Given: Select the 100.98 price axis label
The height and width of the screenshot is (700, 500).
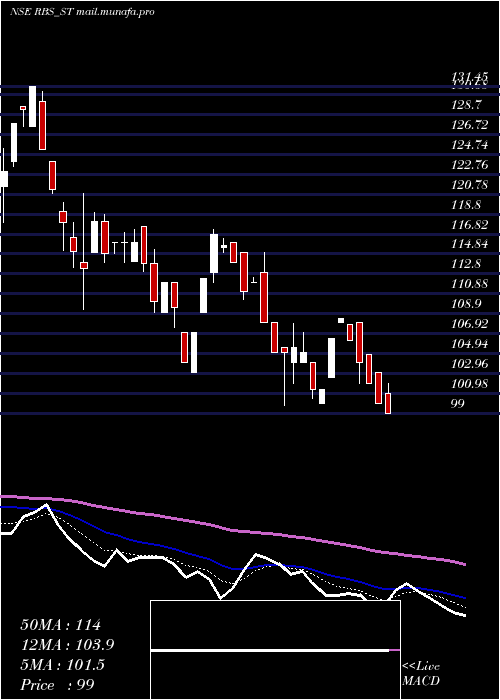Looking at the screenshot, I should [x=470, y=384].
